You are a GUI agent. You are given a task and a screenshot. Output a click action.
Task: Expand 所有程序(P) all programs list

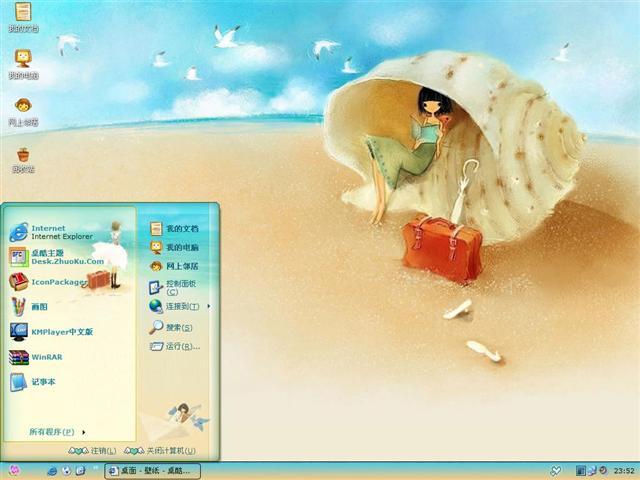[x=57, y=432]
